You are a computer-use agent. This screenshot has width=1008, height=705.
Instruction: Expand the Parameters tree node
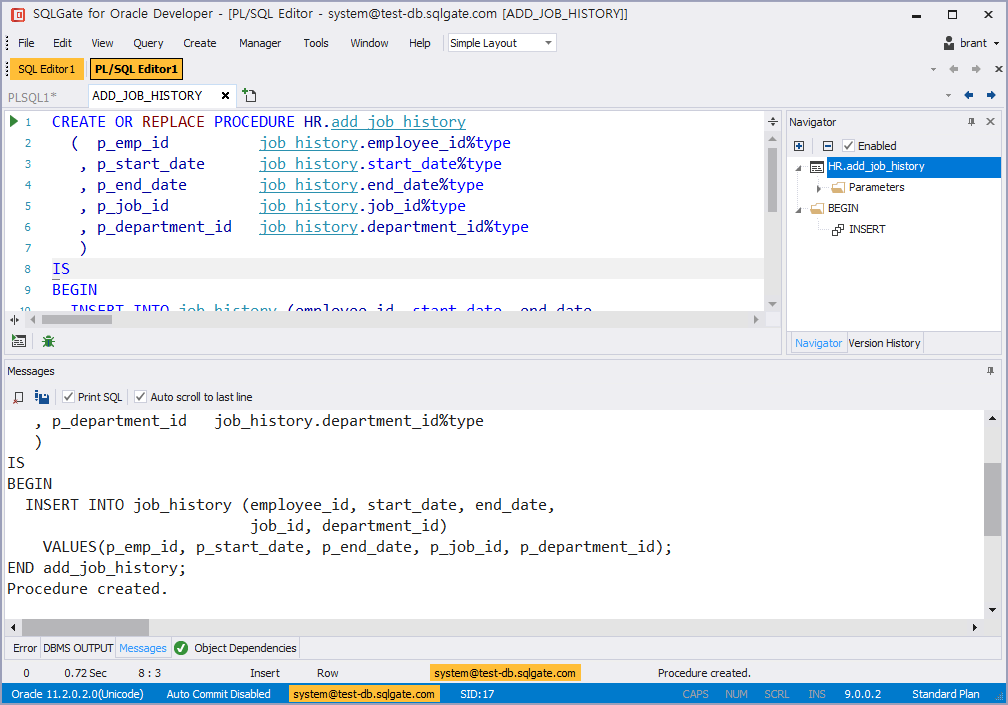pyautogui.click(x=818, y=188)
